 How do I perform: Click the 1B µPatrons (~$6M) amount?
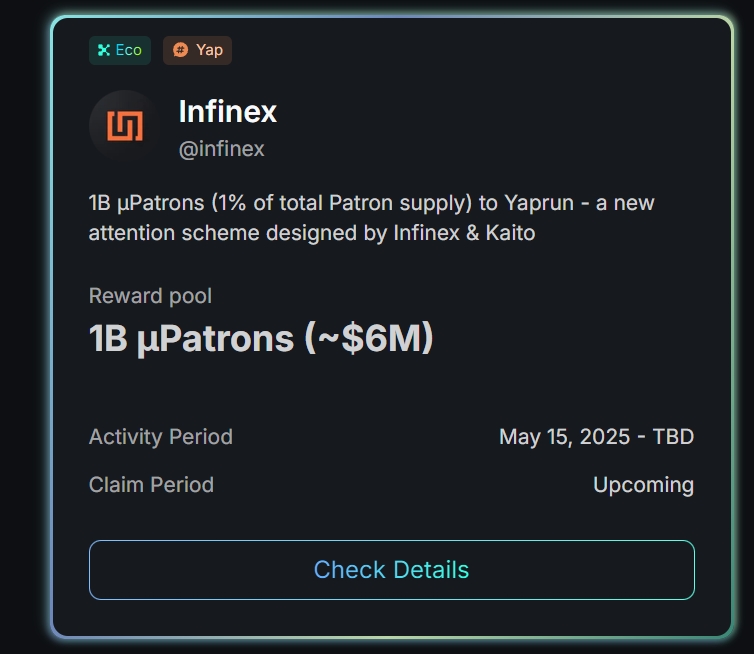click(x=261, y=338)
